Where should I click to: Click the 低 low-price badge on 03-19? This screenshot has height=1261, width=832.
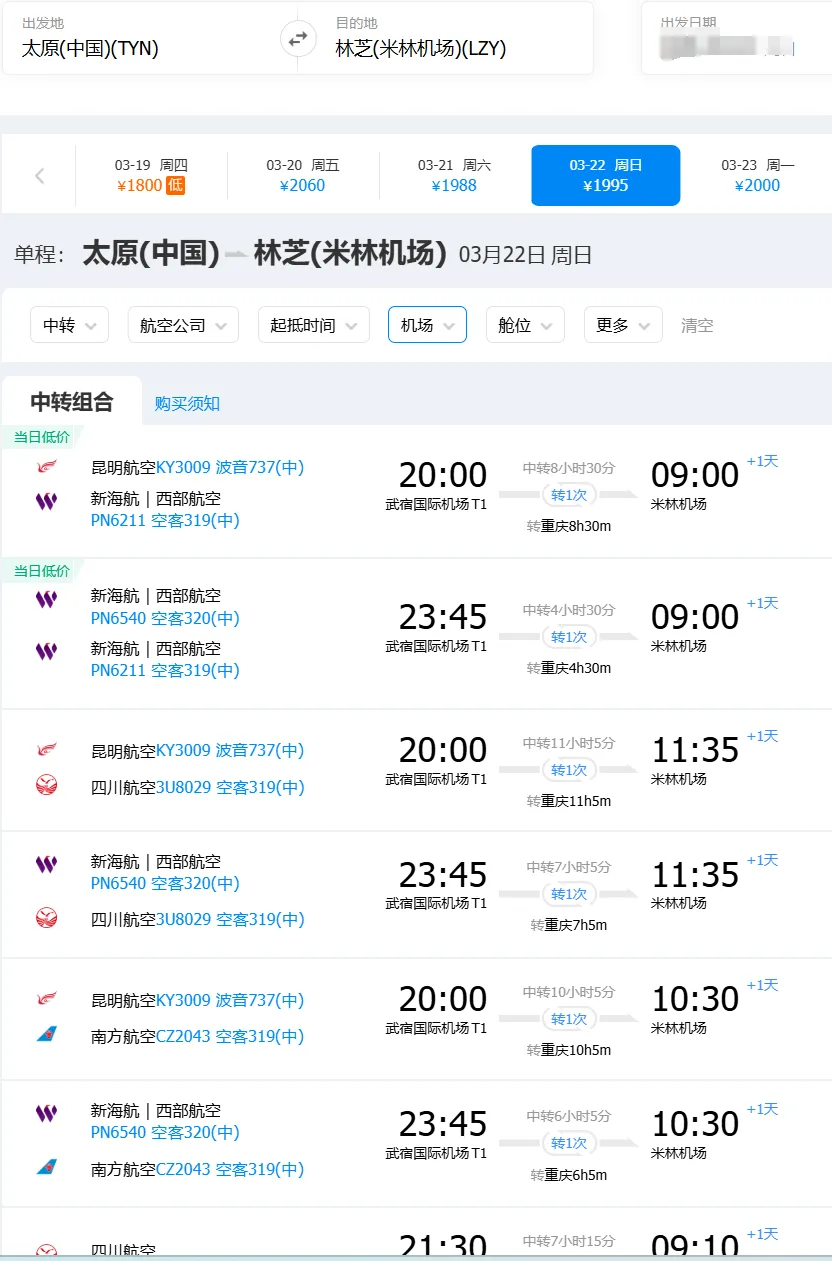[x=175, y=185]
